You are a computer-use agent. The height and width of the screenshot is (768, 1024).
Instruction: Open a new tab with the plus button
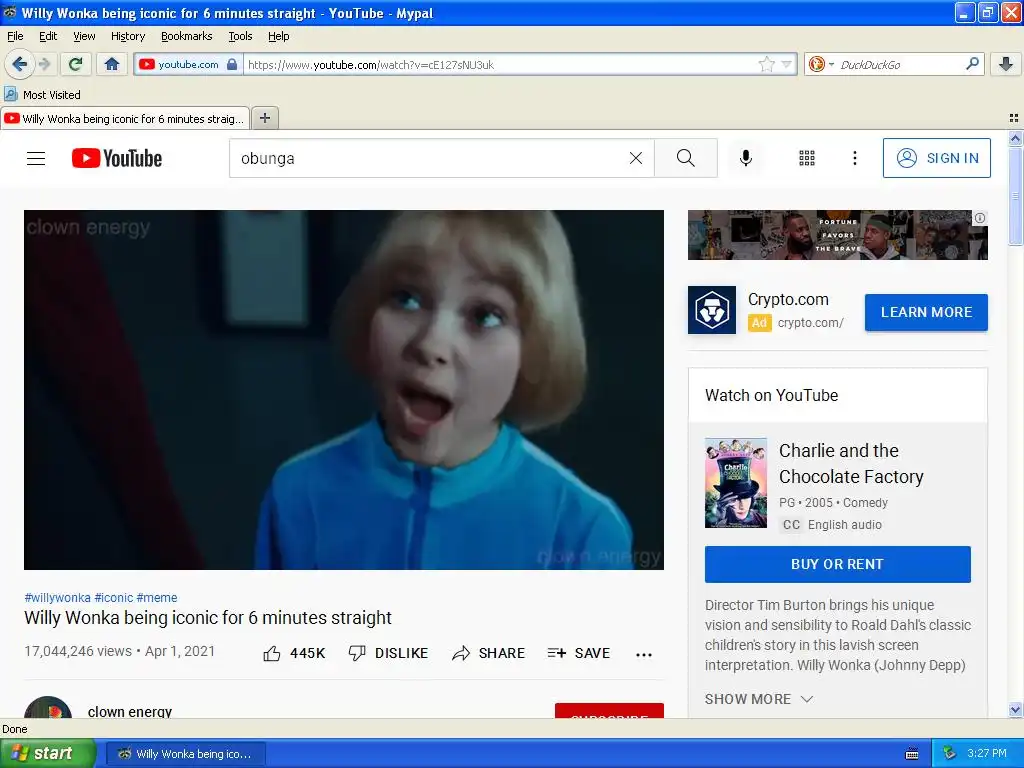click(264, 118)
